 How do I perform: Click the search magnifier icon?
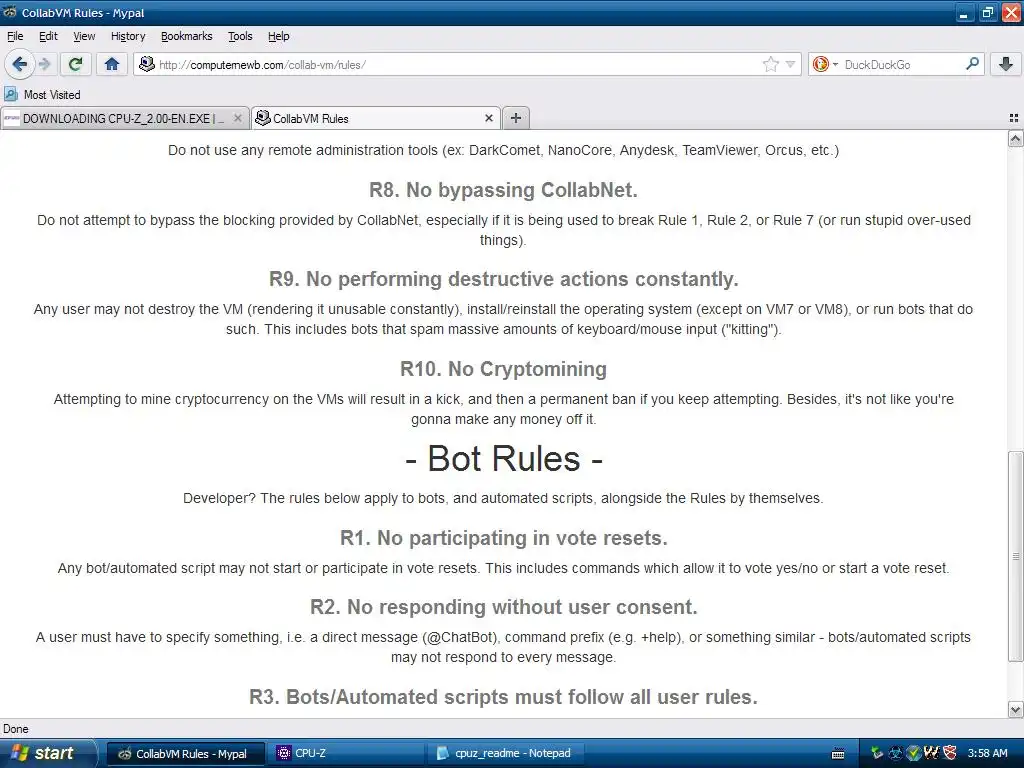(972, 64)
